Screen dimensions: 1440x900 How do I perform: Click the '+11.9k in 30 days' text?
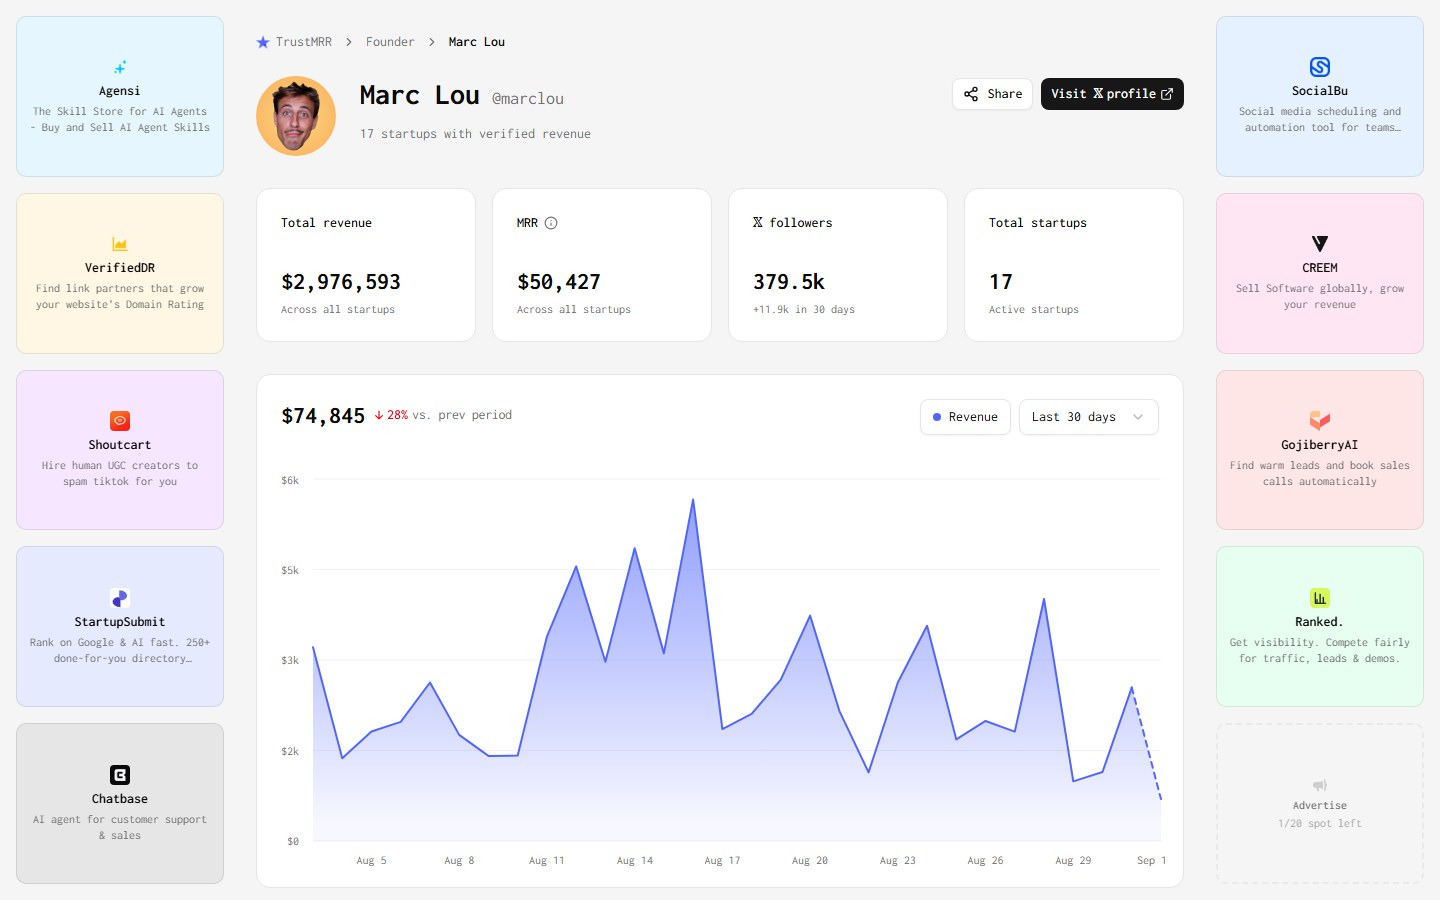click(x=804, y=310)
